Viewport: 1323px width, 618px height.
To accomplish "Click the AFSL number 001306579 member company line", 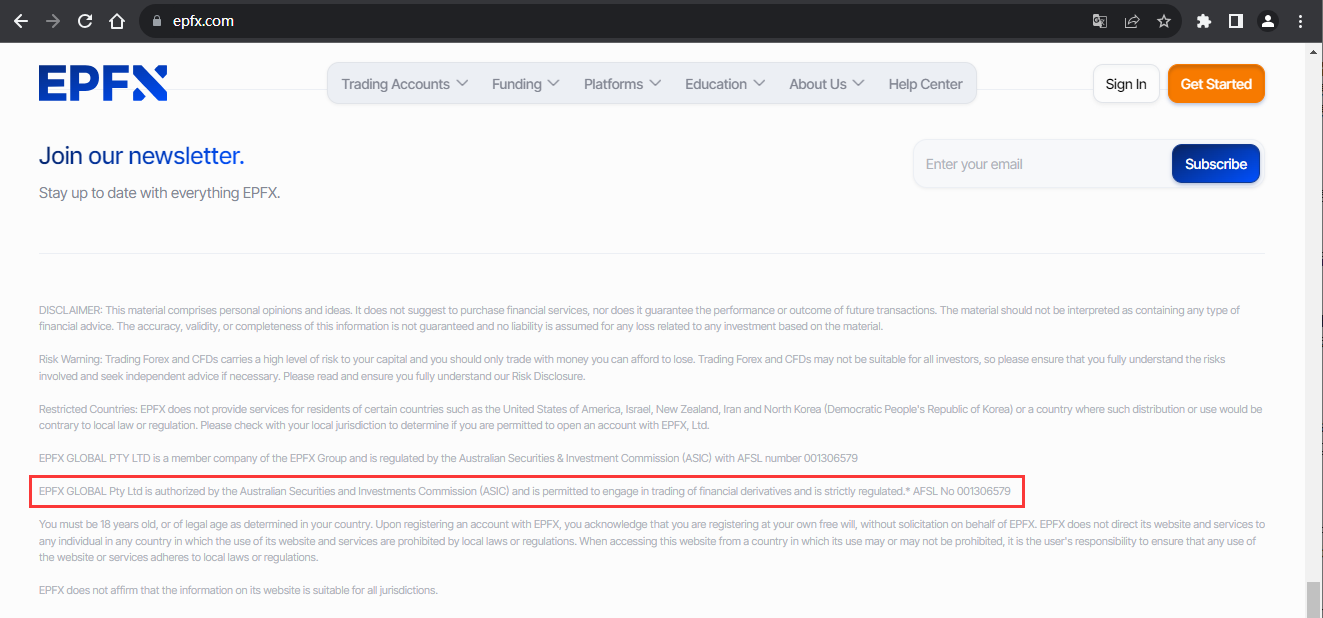I will click(x=448, y=458).
